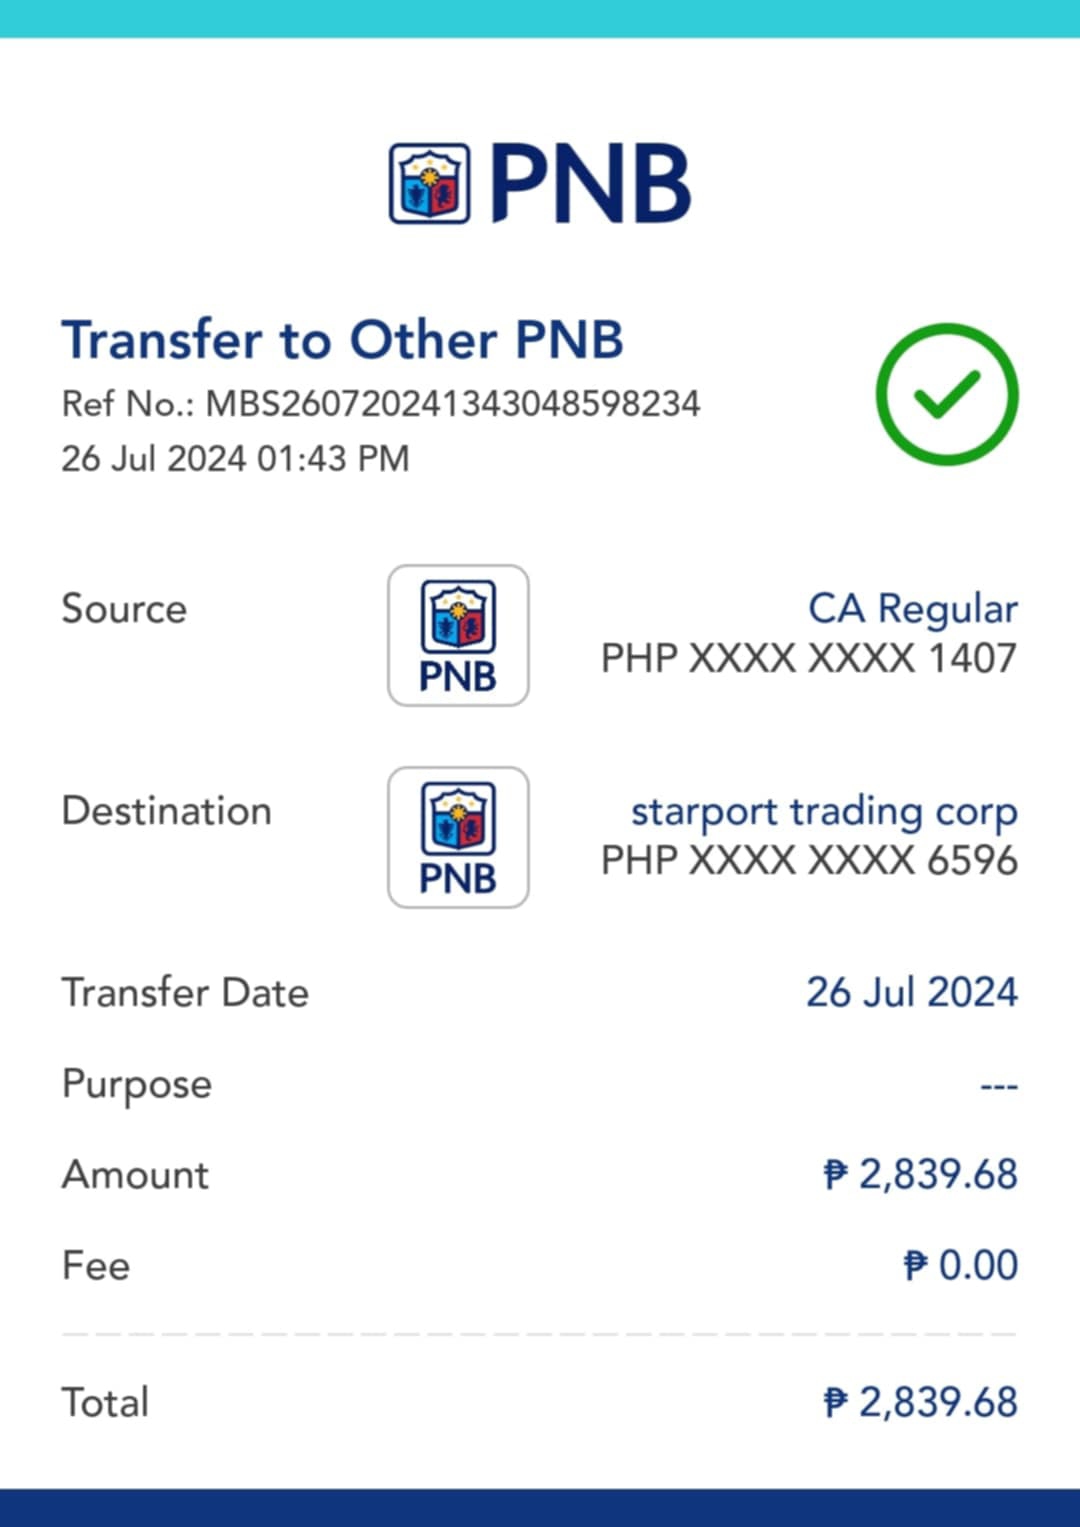Tap the Amount value ₱ 2,839.68

coord(920,1175)
